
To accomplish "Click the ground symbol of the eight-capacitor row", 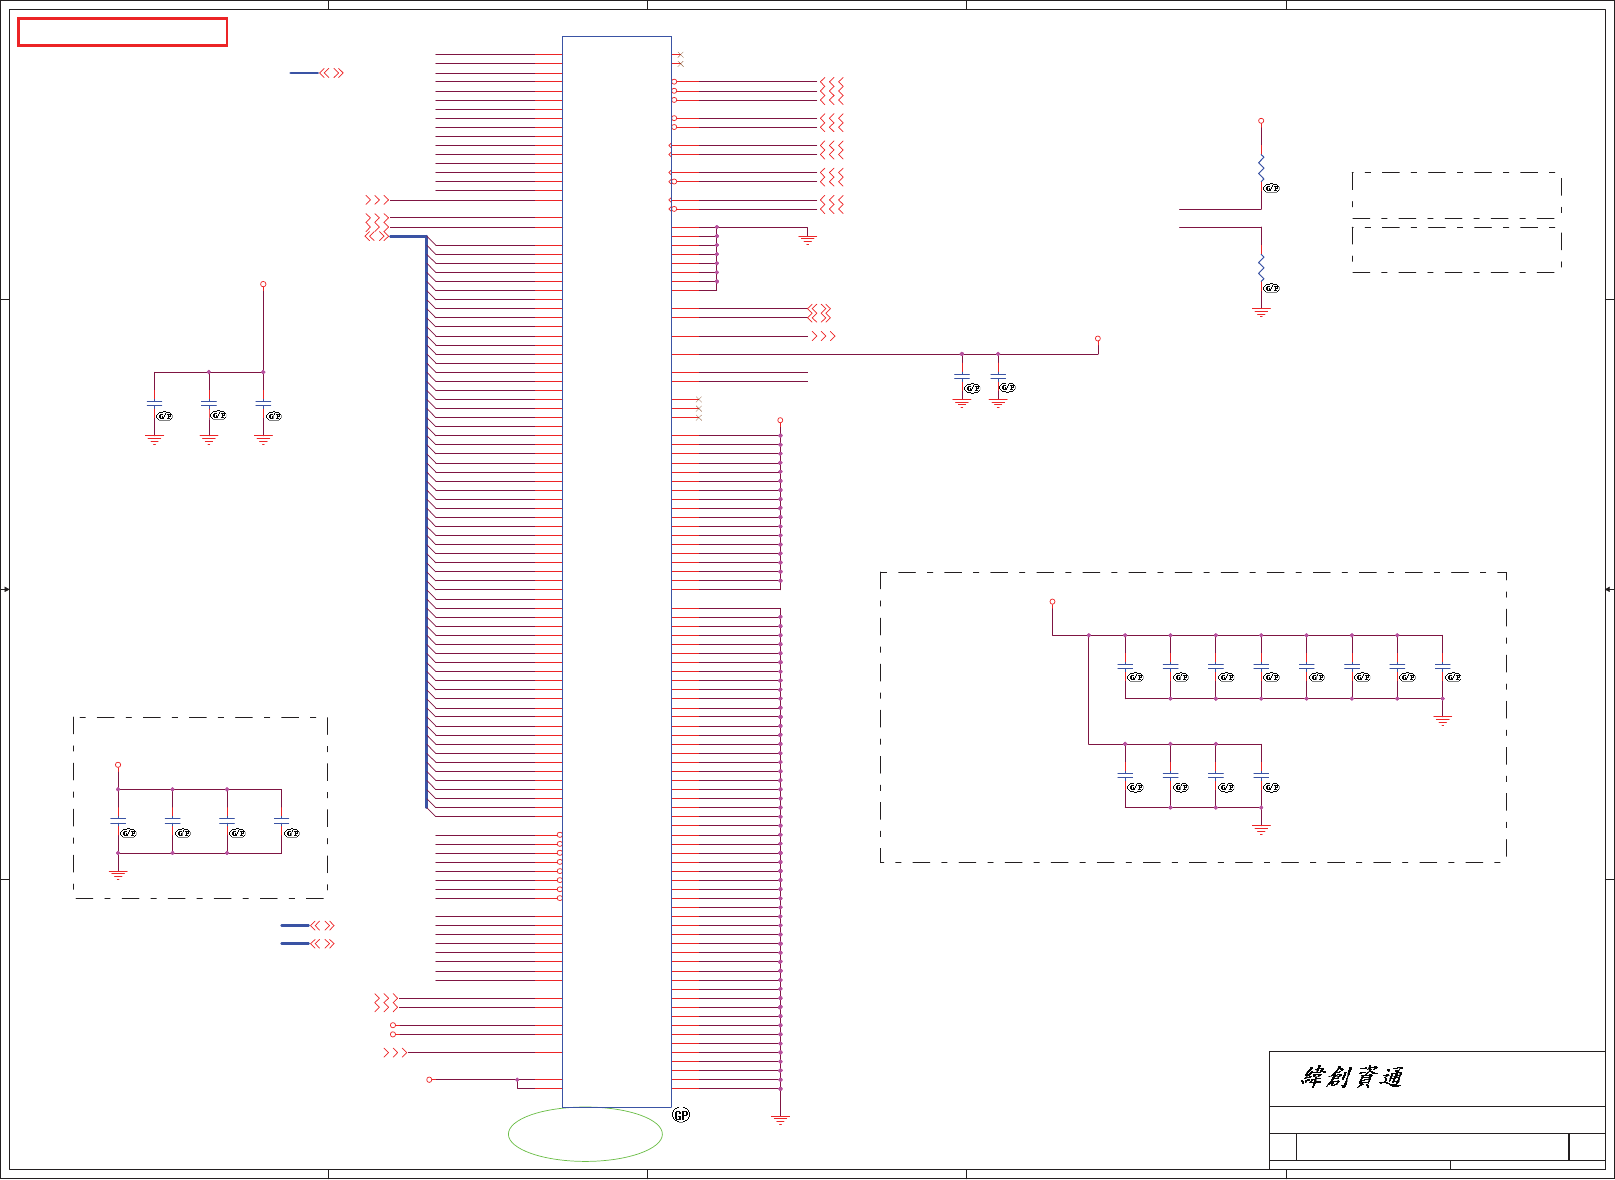I will (1442, 720).
